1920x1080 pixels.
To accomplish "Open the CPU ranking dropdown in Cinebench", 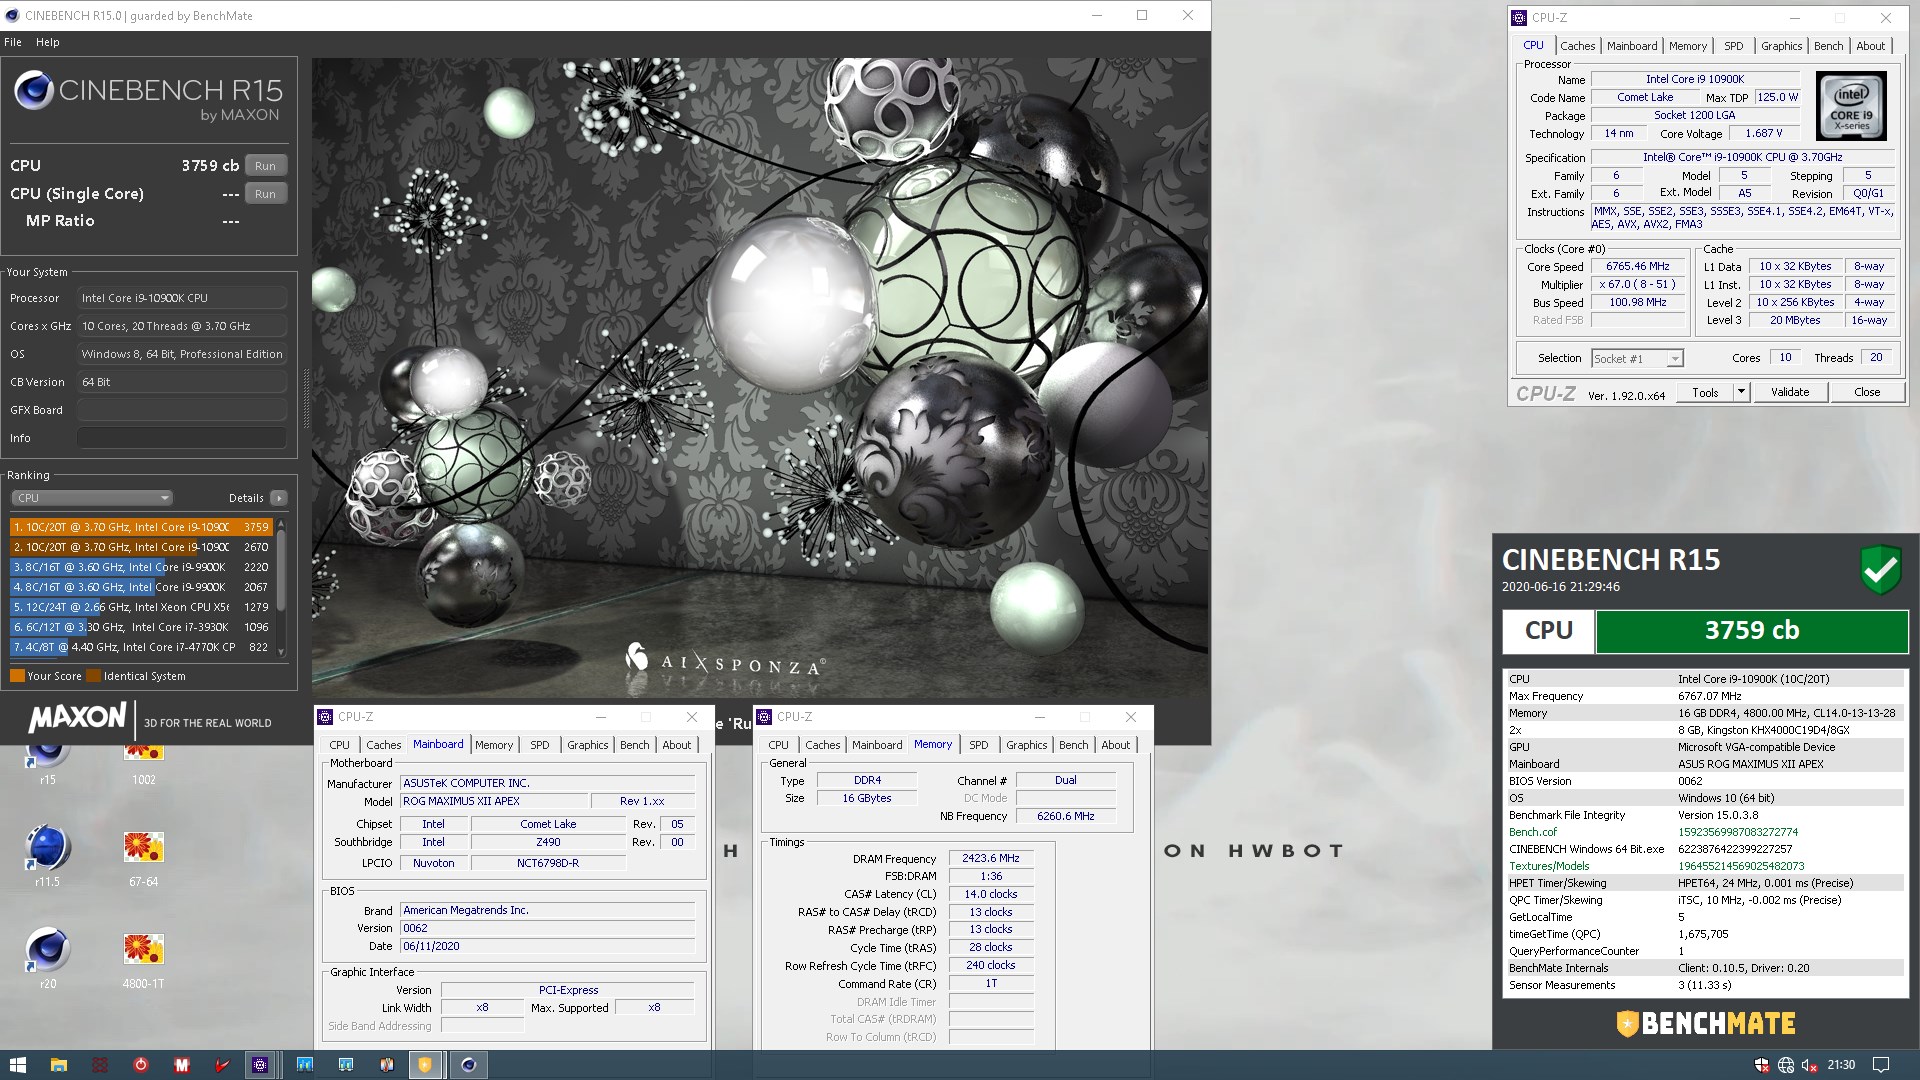I will 92,498.
